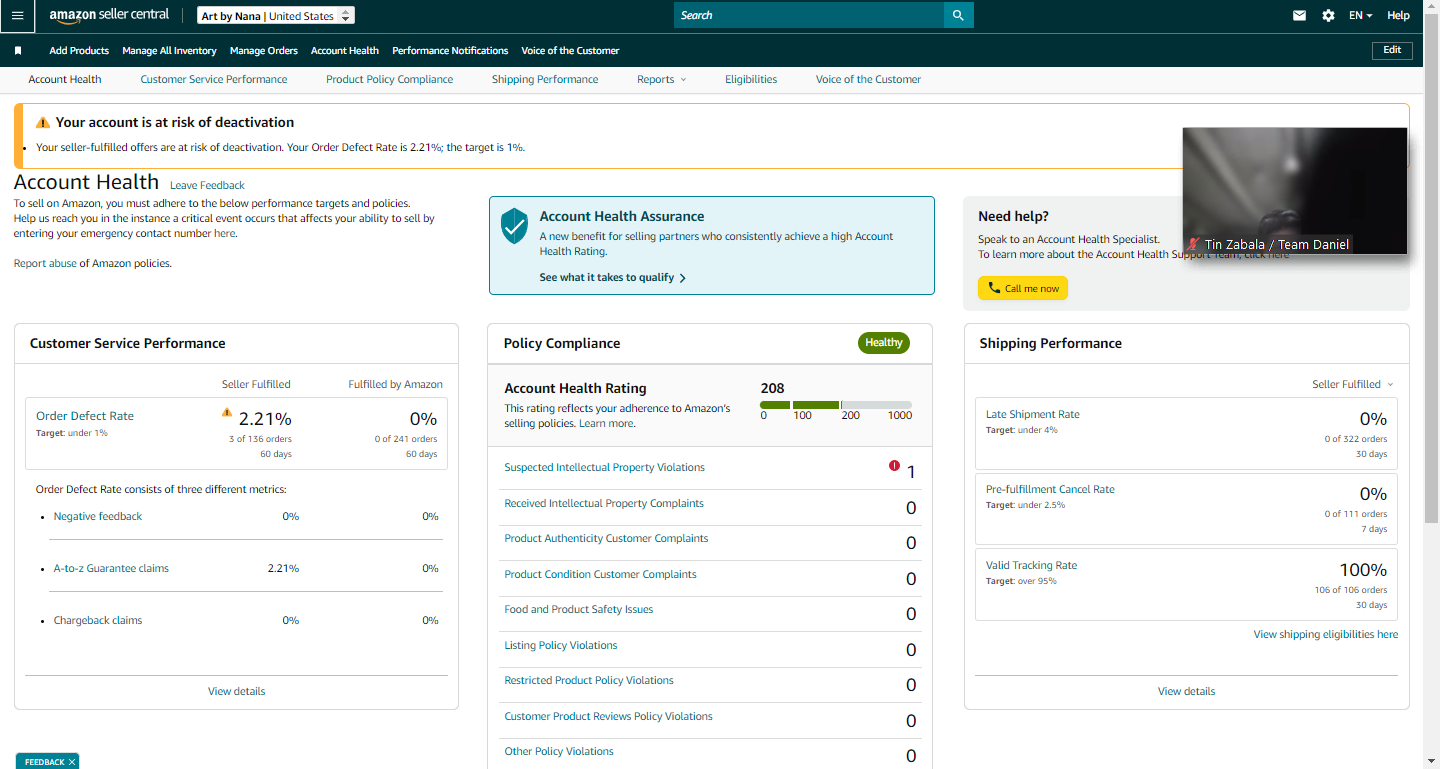Close the Feedback tab with the X
Image resolution: width=1440 pixels, height=769 pixels.
72,762
